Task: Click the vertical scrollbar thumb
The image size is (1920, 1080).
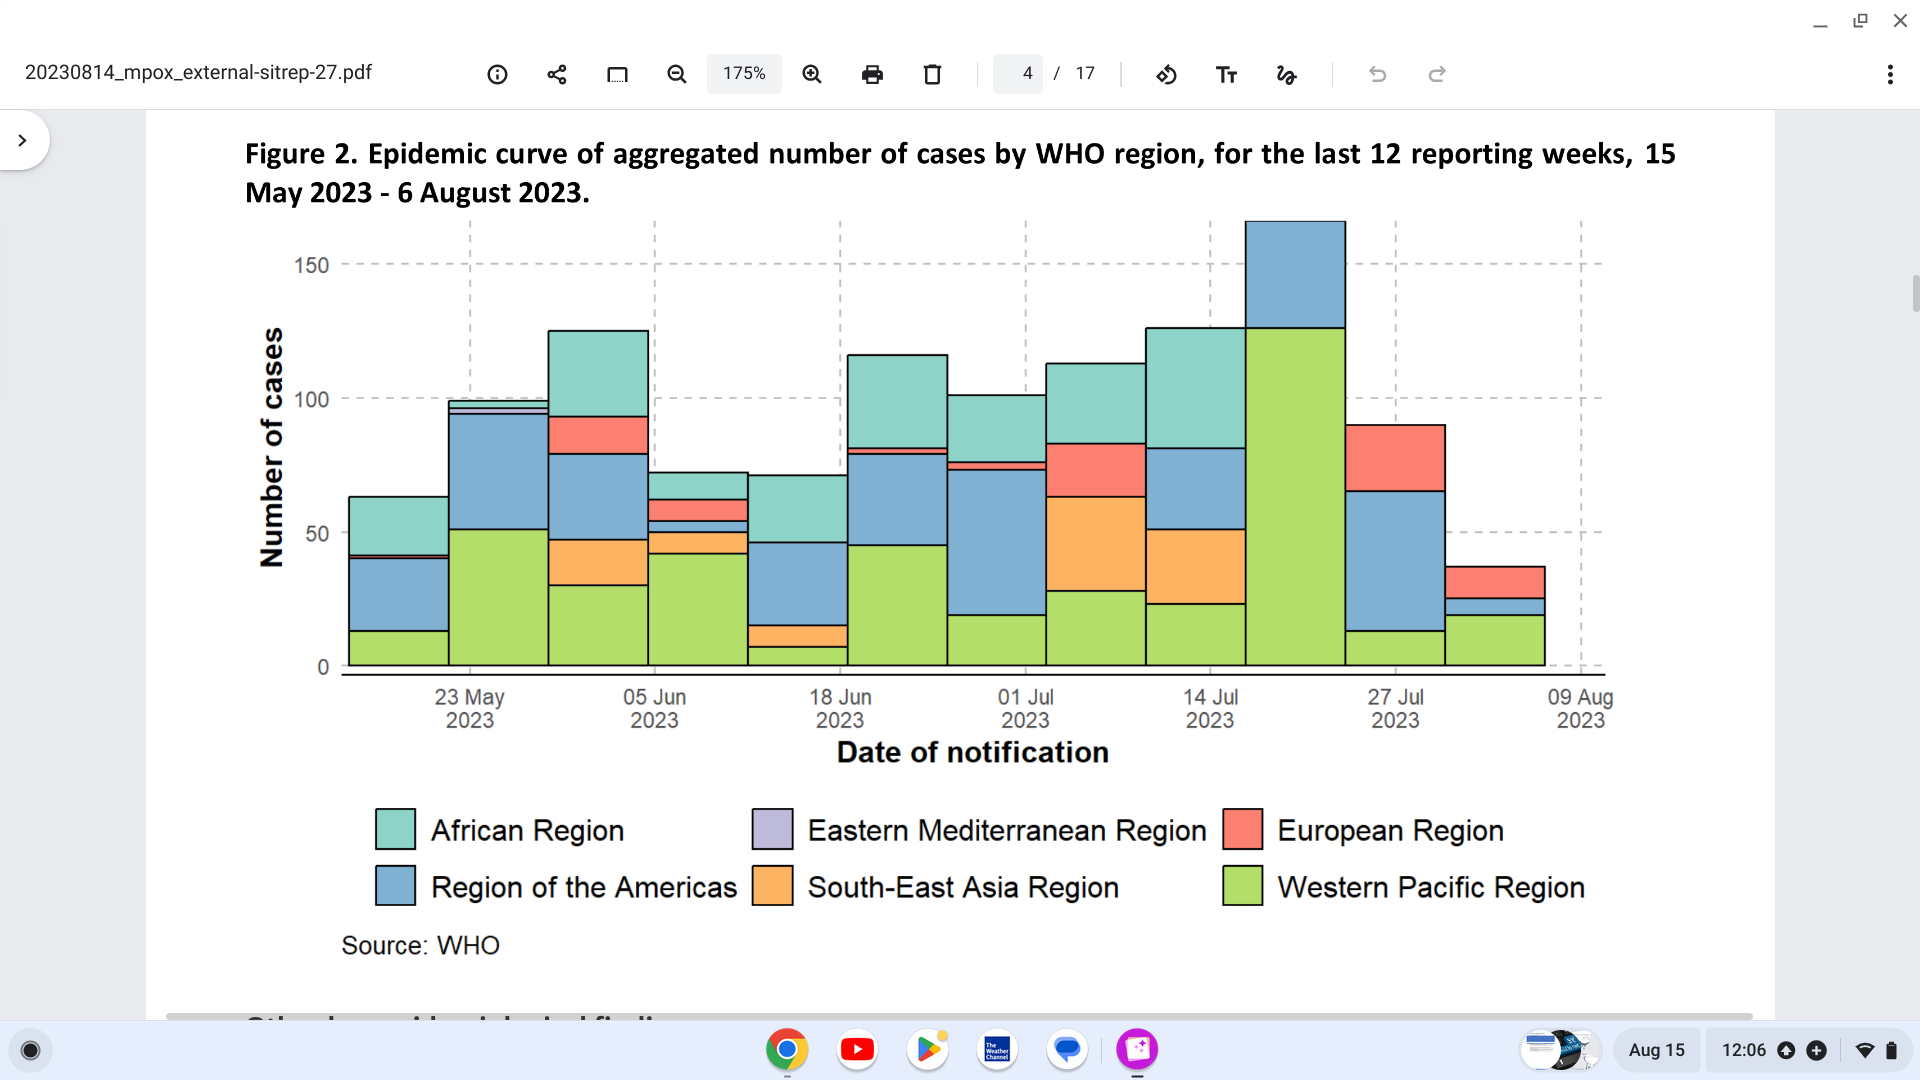Action: 1915,294
